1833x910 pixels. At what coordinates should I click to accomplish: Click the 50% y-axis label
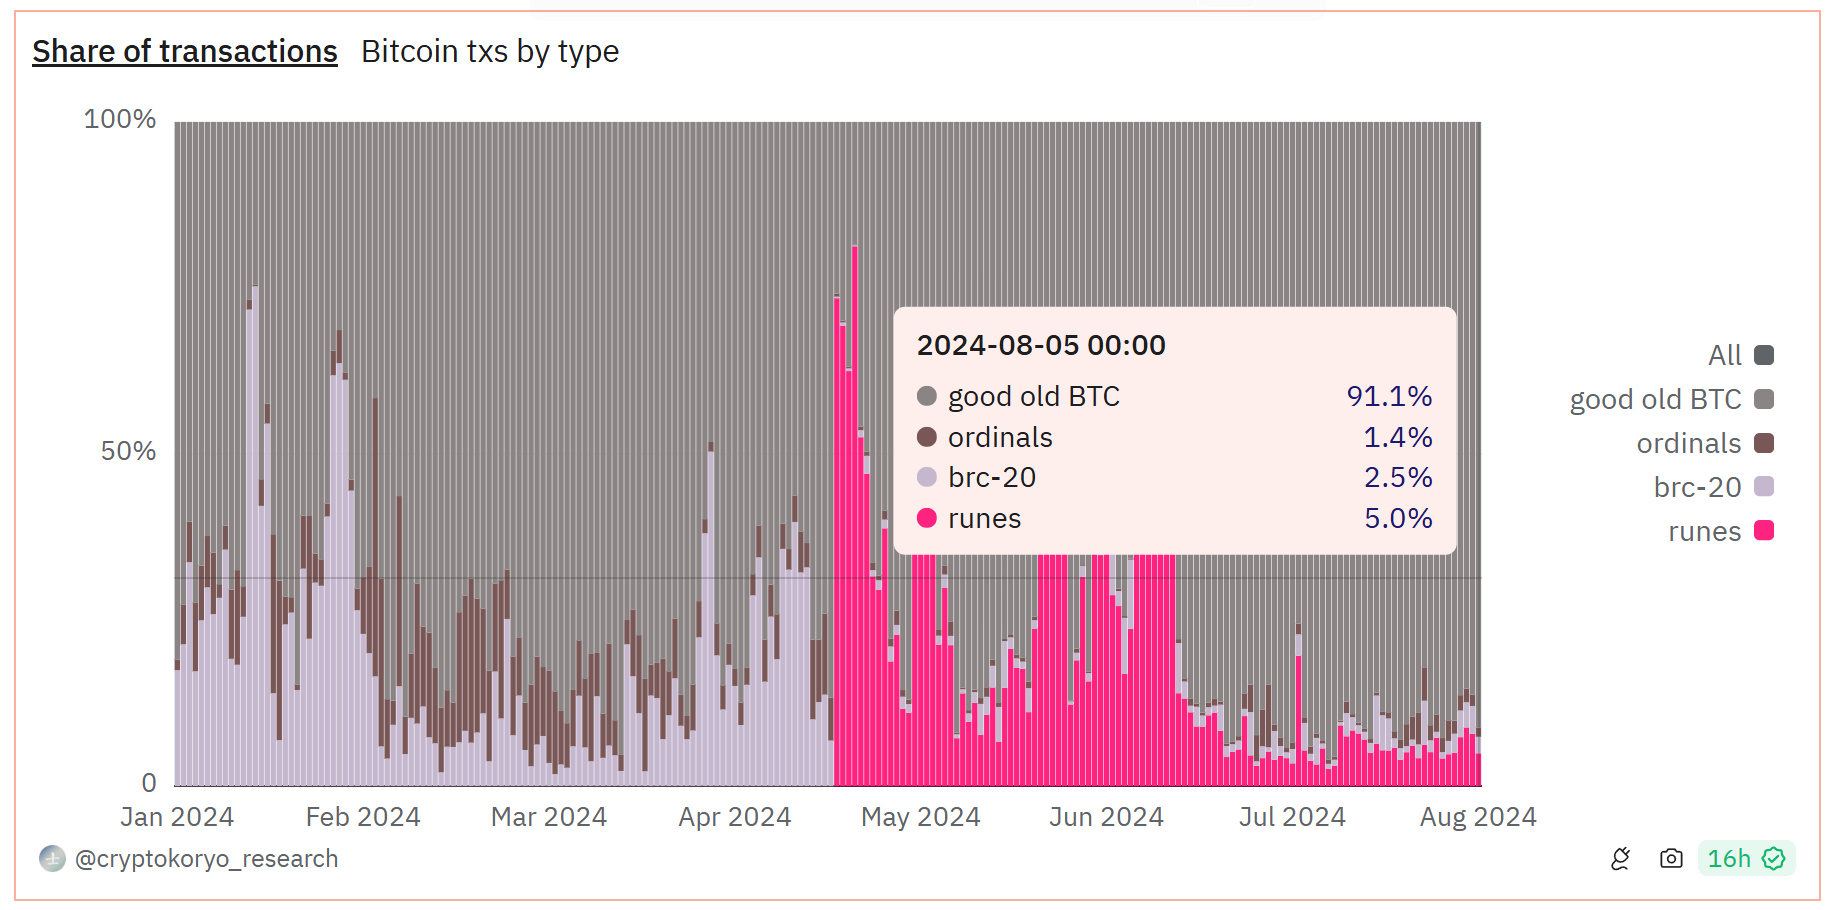128,451
